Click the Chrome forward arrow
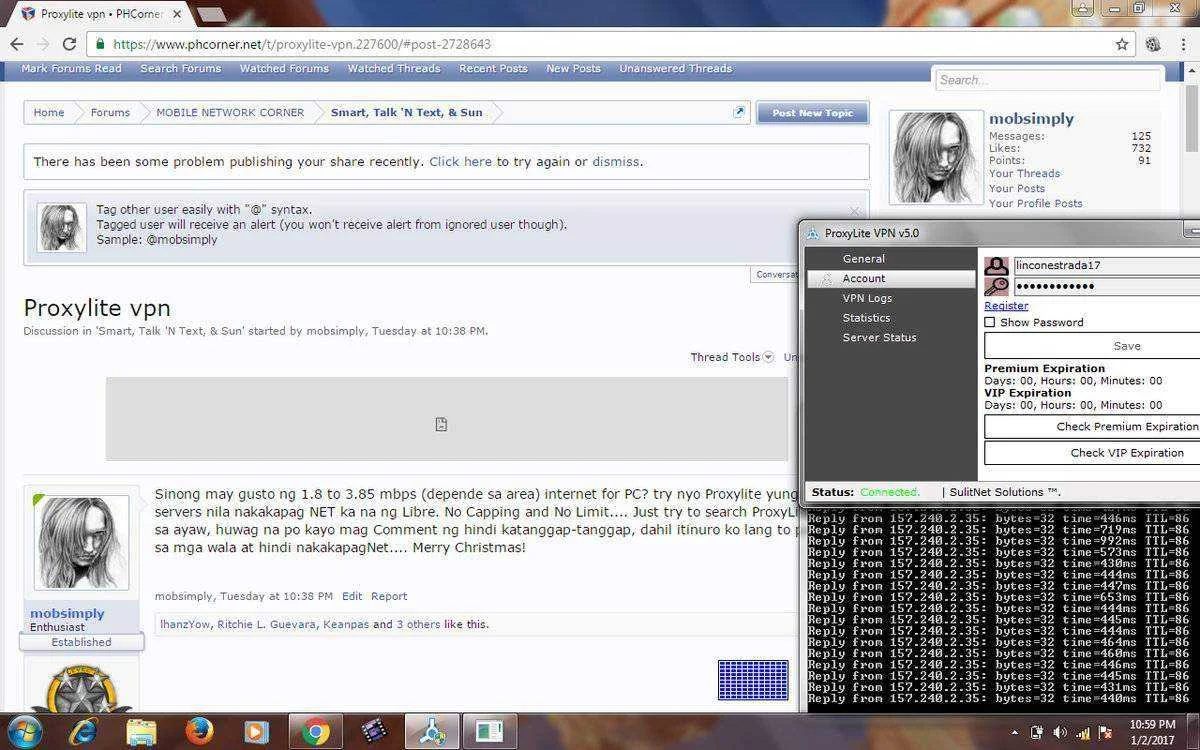The height and width of the screenshot is (750, 1200). pos(42,44)
